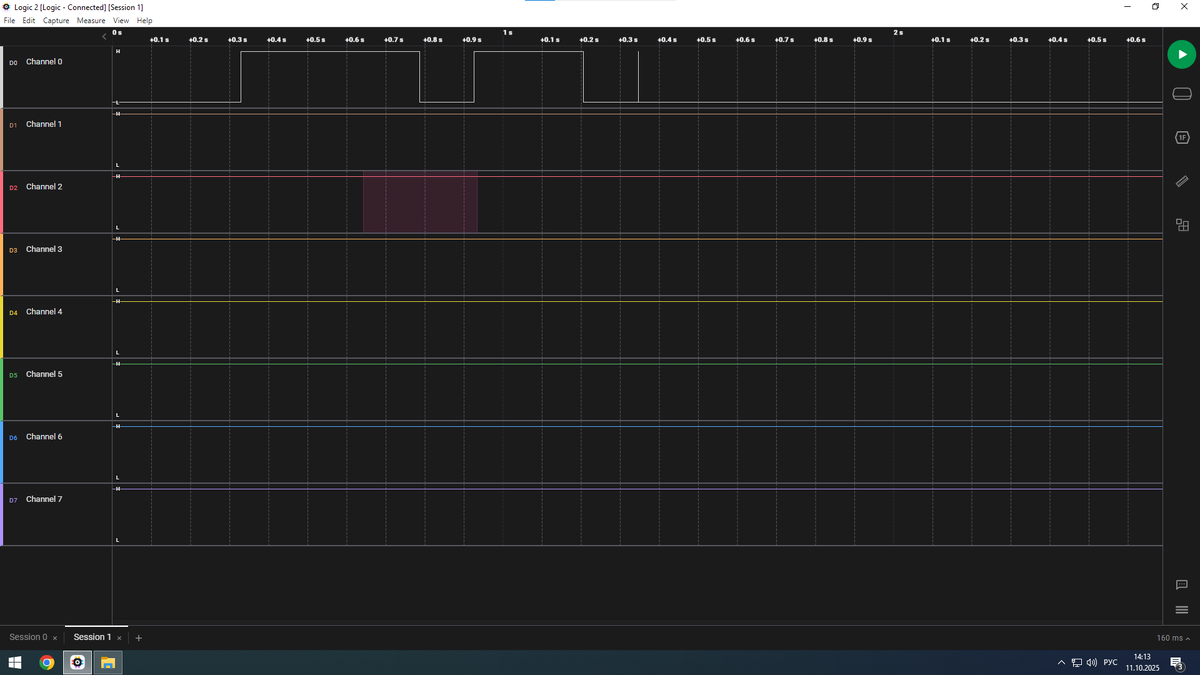Image resolution: width=1200 pixels, height=675 pixels.
Task: Open the Windows Start menu
Action: [x=15, y=662]
